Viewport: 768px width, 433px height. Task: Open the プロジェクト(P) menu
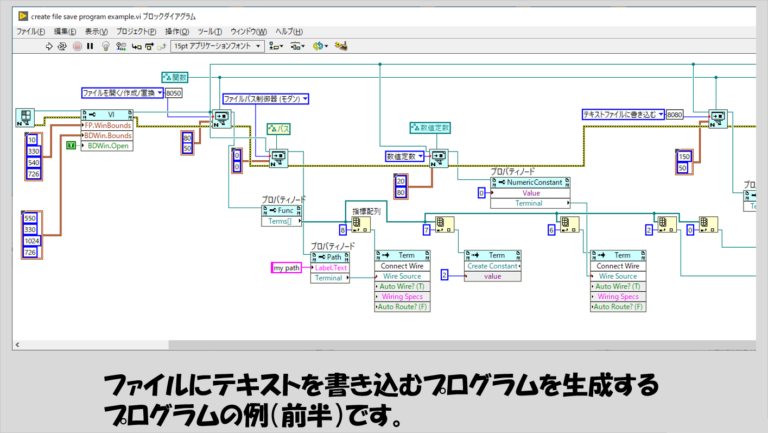[x=136, y=31]
